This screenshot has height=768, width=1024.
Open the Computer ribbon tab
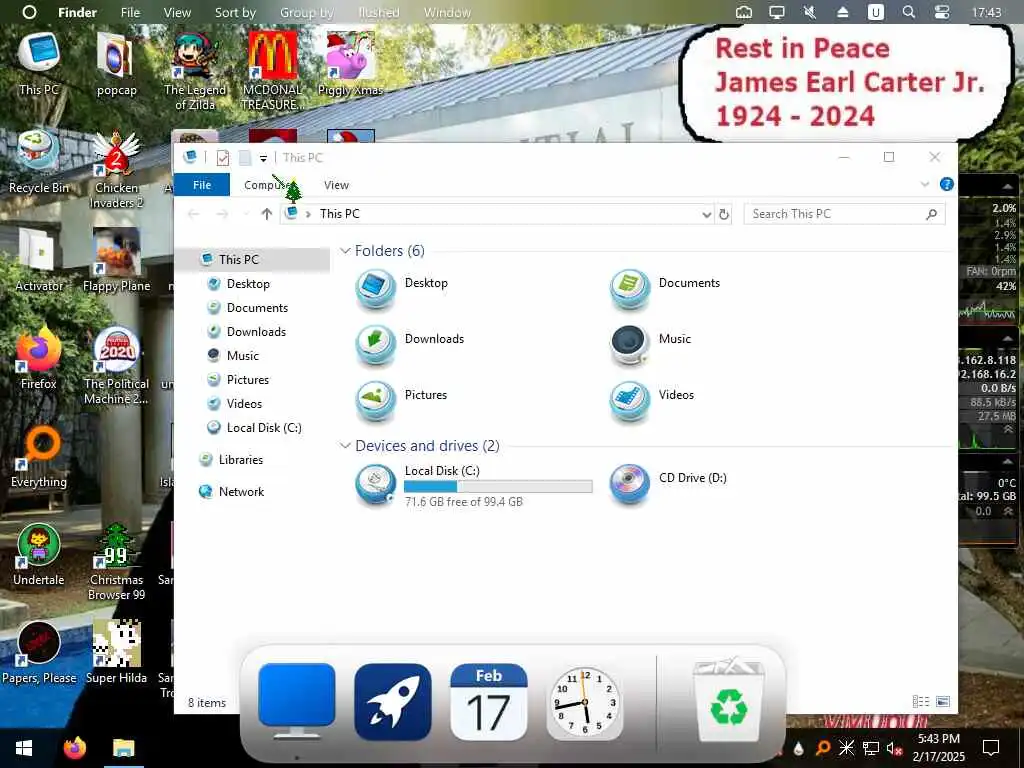[x=268, y=185]
